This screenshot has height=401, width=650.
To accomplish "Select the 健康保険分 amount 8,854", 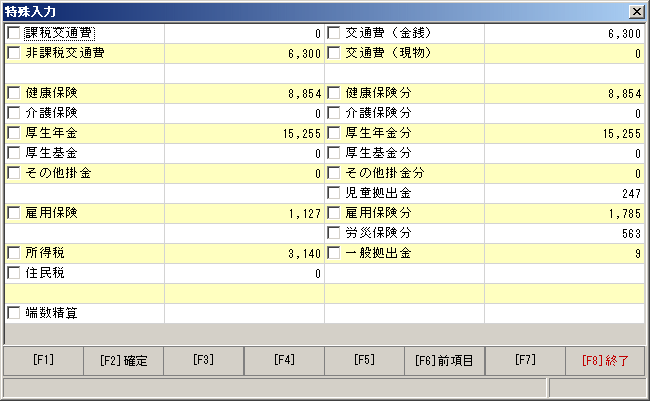I will point(564,93).
